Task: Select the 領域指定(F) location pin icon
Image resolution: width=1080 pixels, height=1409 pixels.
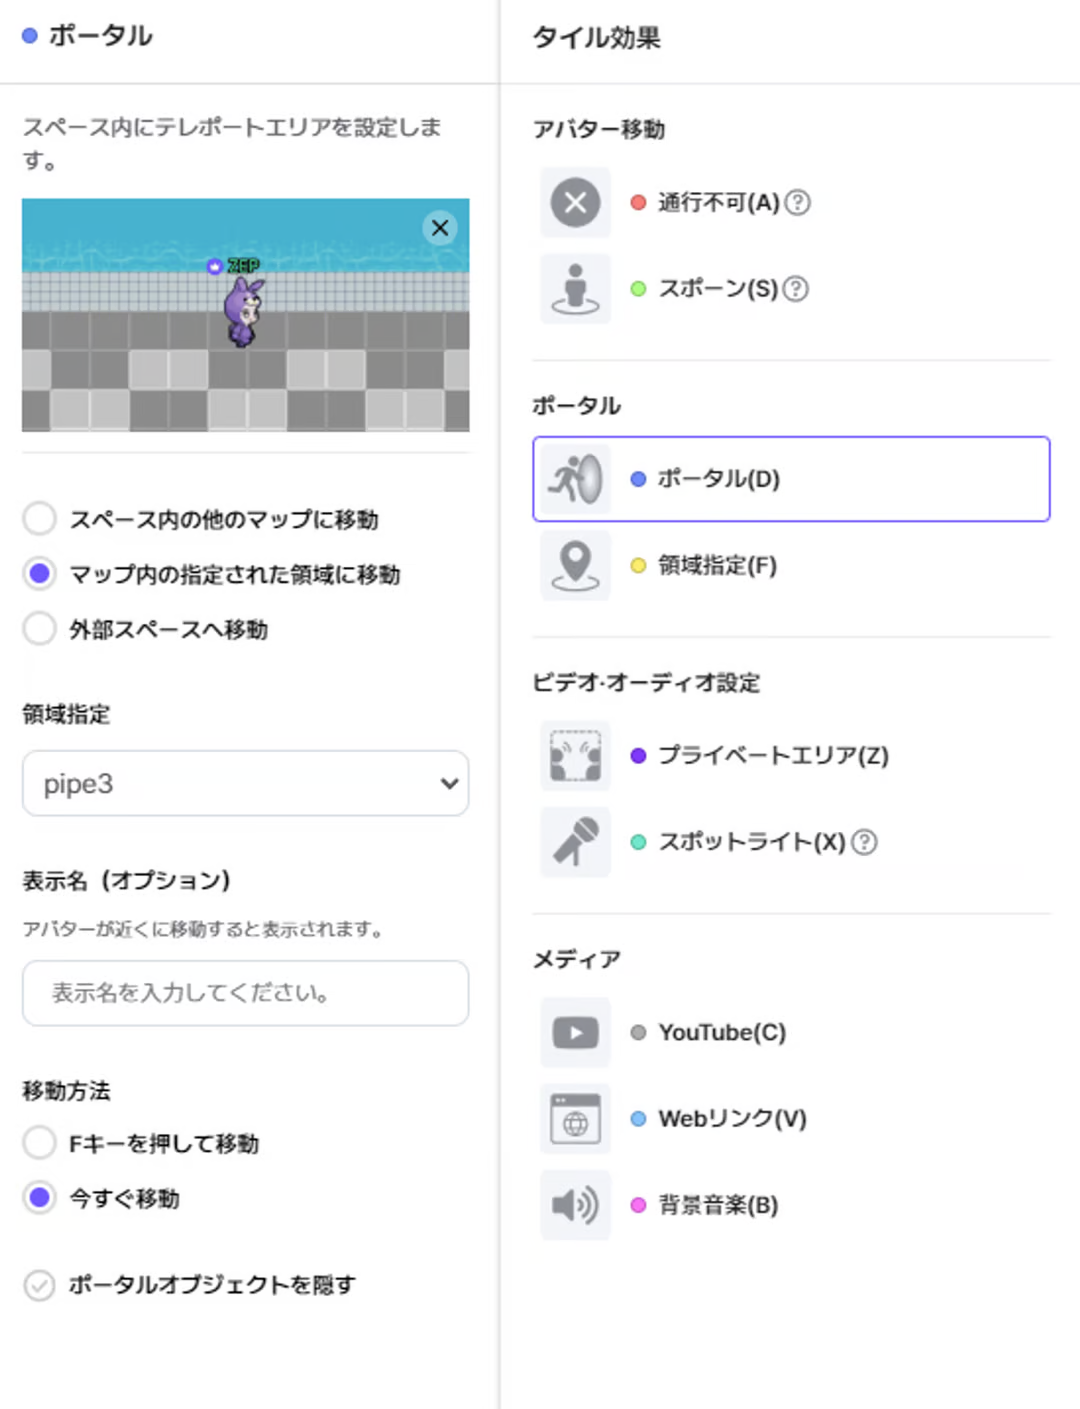Action: pos(575,565)
